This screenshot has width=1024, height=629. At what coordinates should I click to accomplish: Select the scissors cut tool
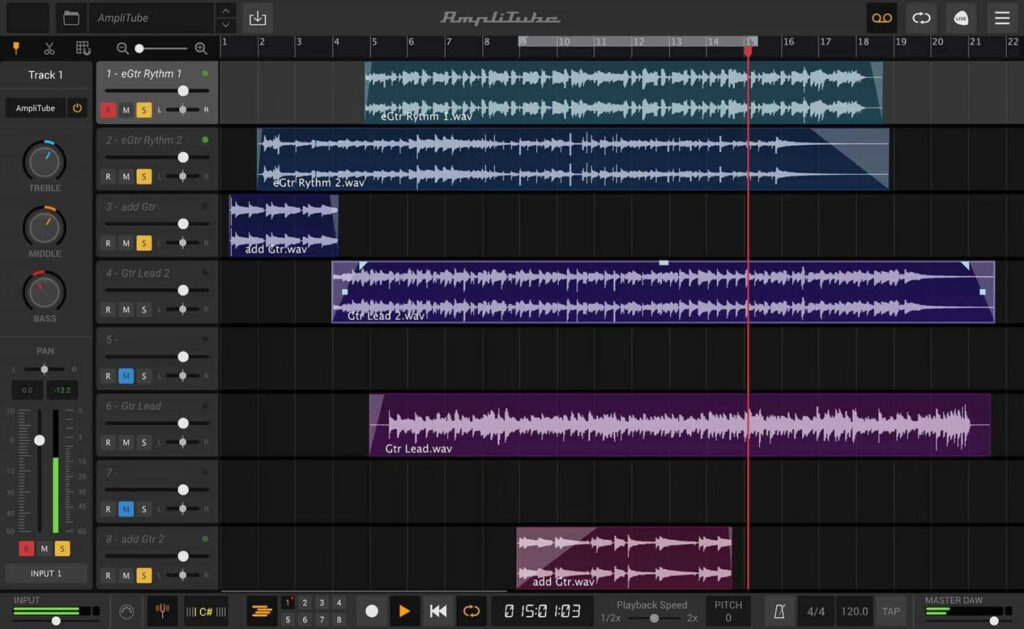pos(48,47)
